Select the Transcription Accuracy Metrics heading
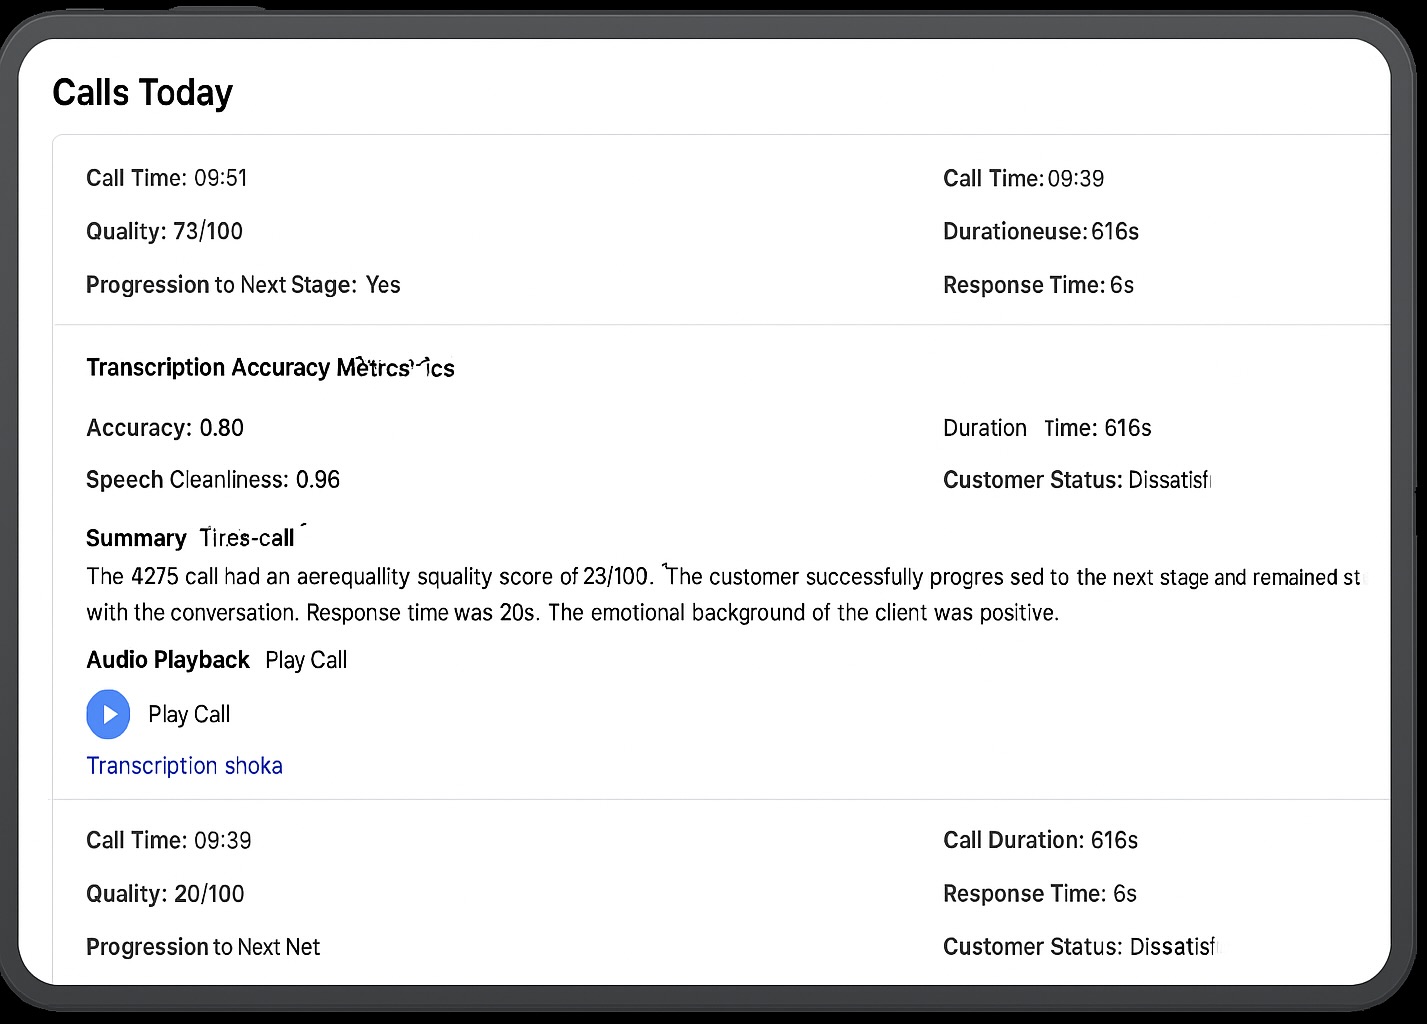Viewport: 1427px width, 1024px height. 270,368
